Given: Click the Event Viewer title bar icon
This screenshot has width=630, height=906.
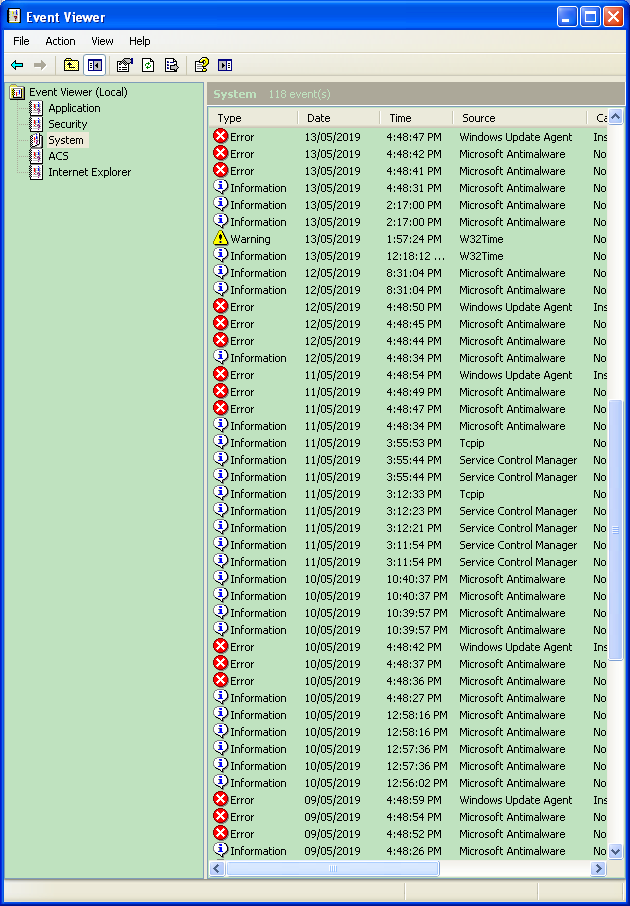Looking at the screenshot, I should pos(14,16).
